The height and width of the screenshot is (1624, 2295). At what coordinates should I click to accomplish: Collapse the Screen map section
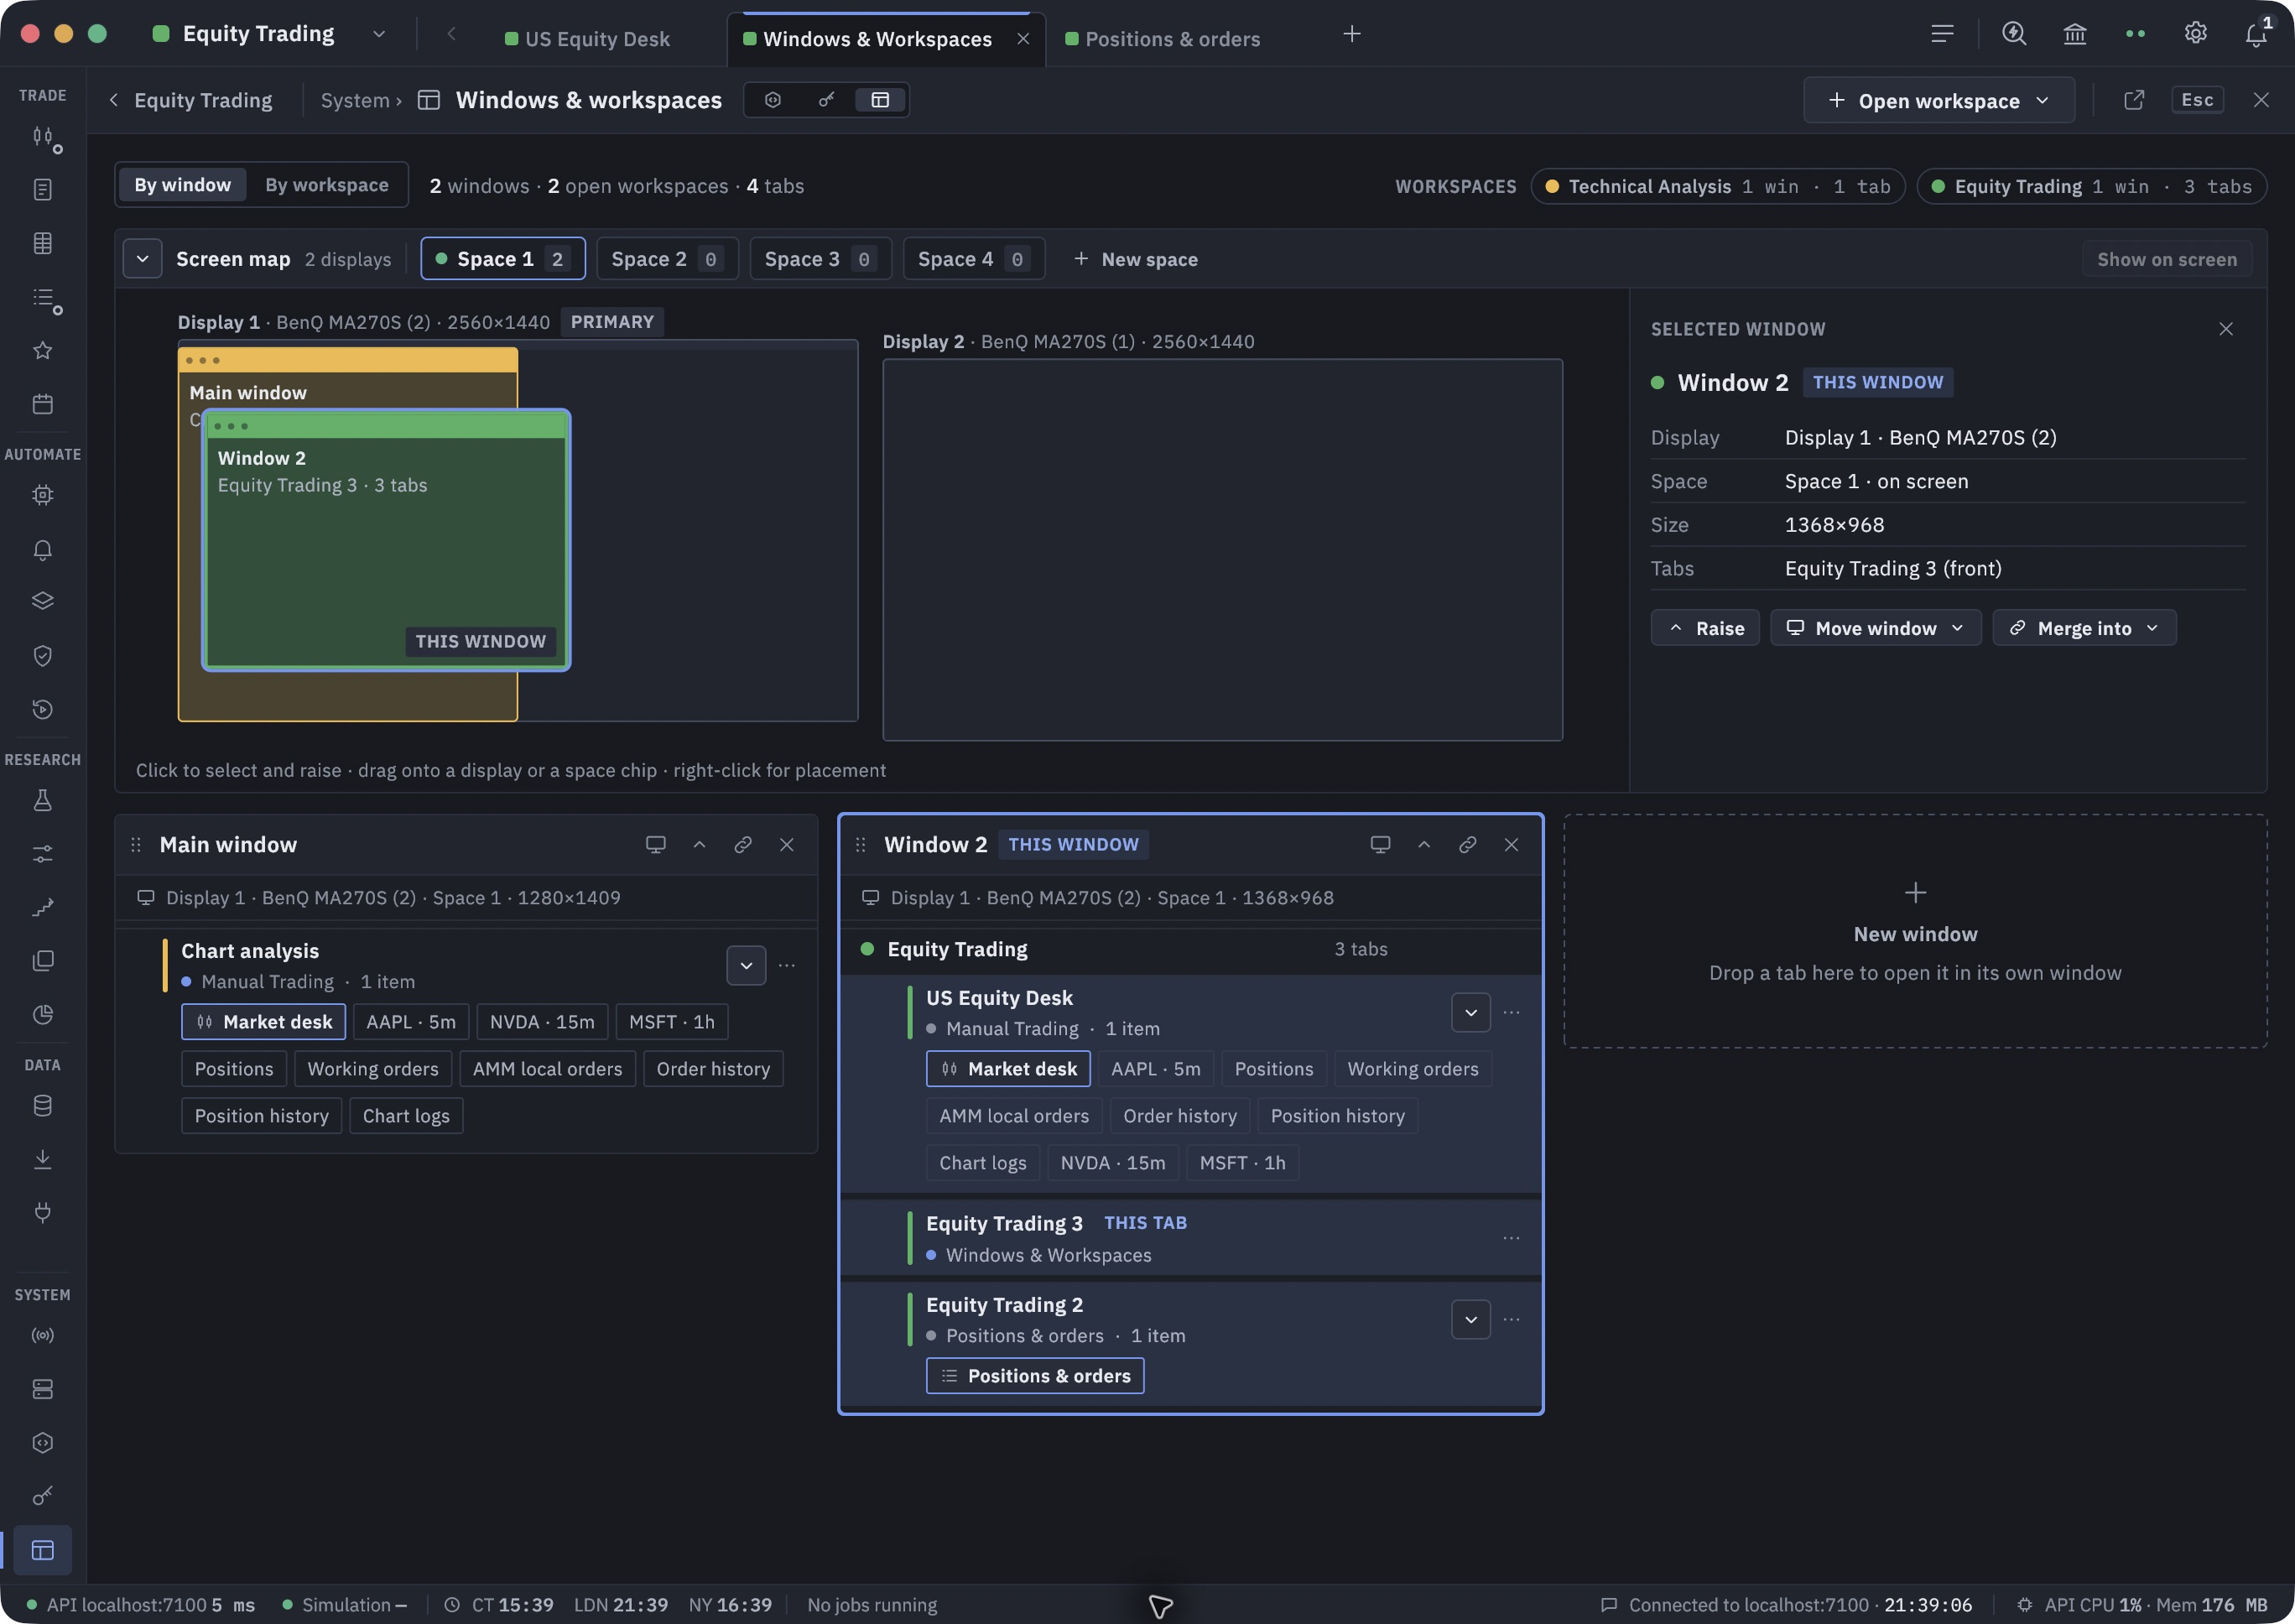pos(143,259)
